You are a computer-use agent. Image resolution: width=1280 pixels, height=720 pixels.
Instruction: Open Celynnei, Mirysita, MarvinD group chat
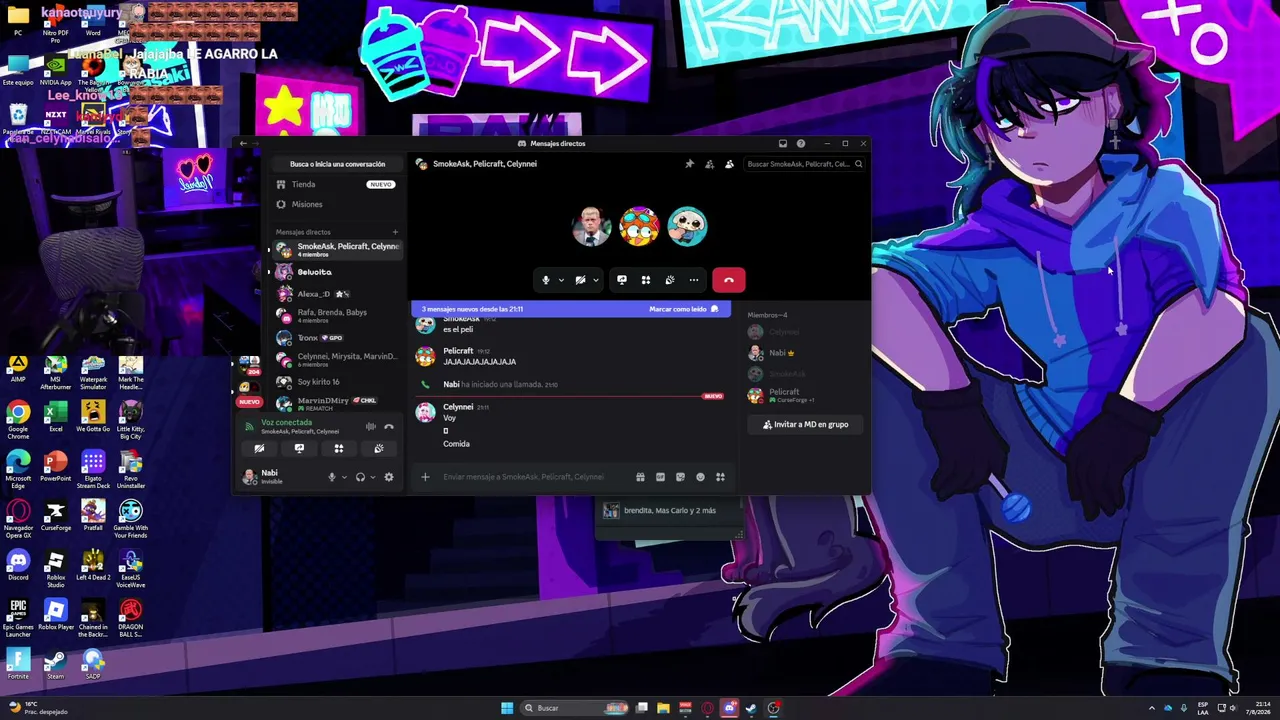tap(337, 360)
